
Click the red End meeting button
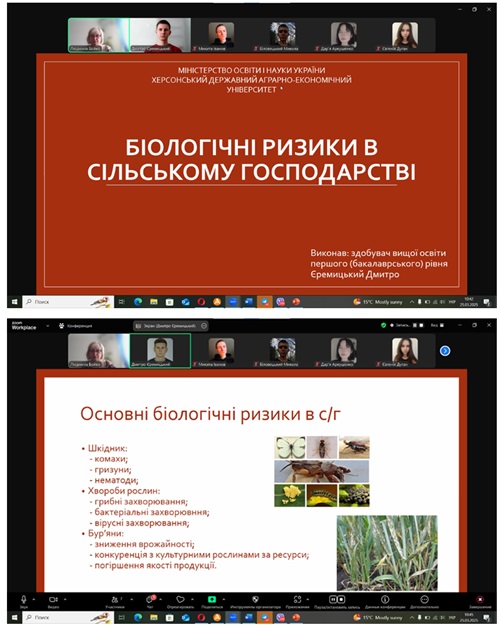[480, 599]
